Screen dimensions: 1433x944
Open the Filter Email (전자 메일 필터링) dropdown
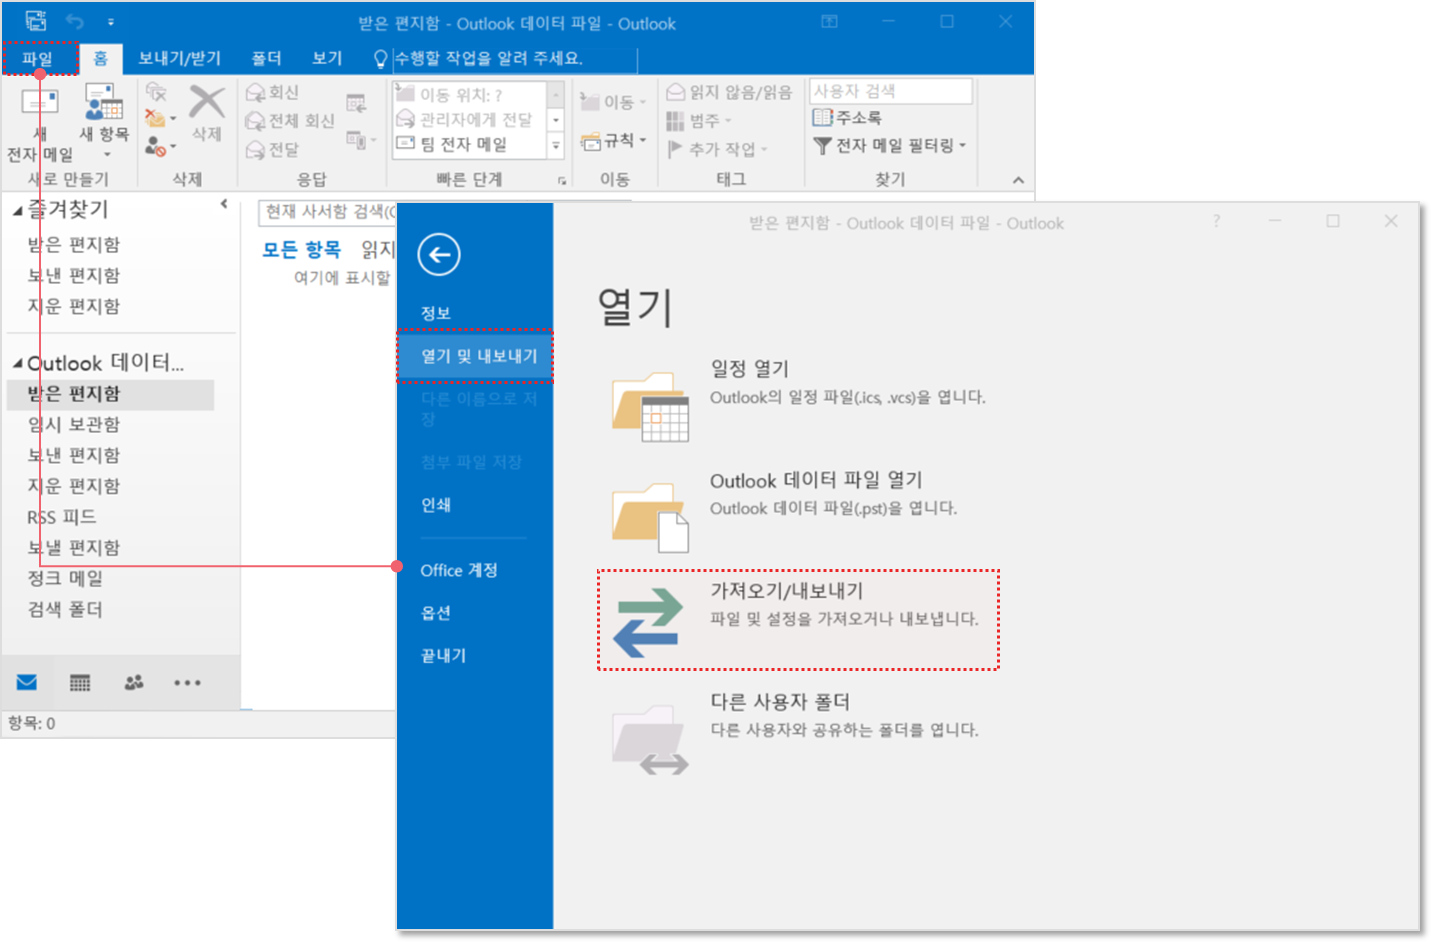pos(890,146)
